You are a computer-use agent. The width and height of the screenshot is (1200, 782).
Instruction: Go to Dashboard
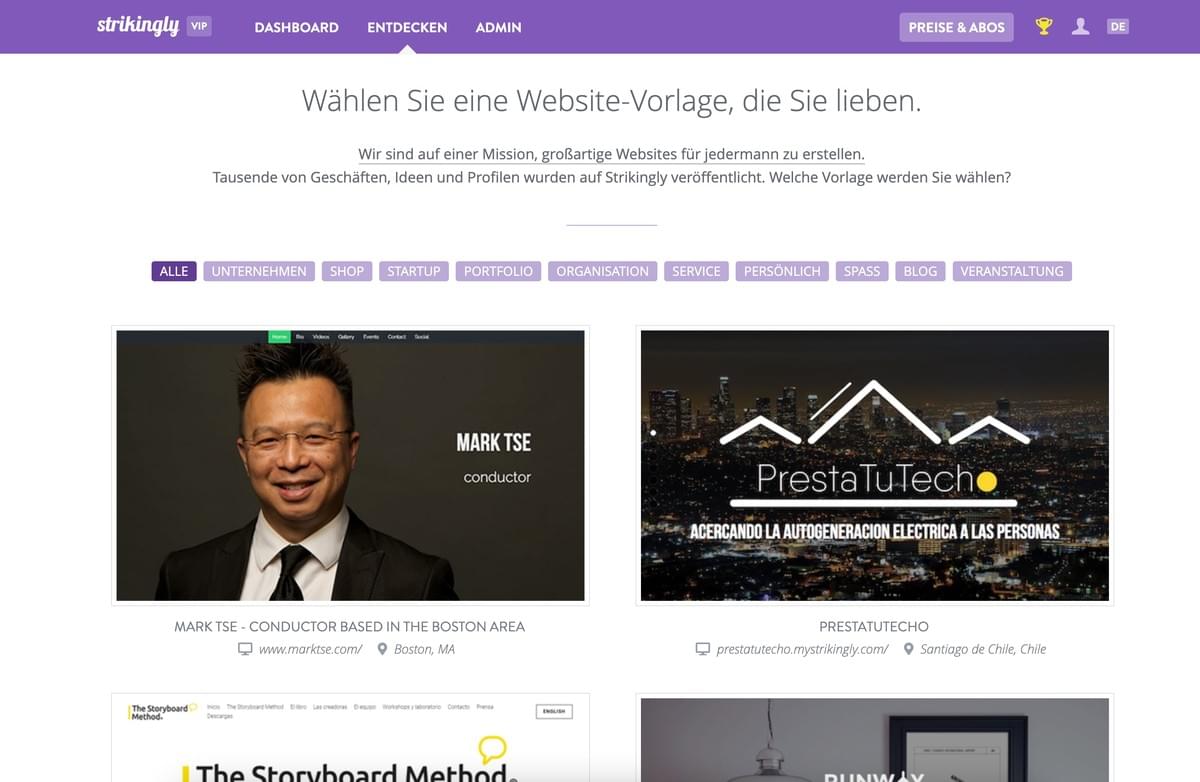point(296,27)
